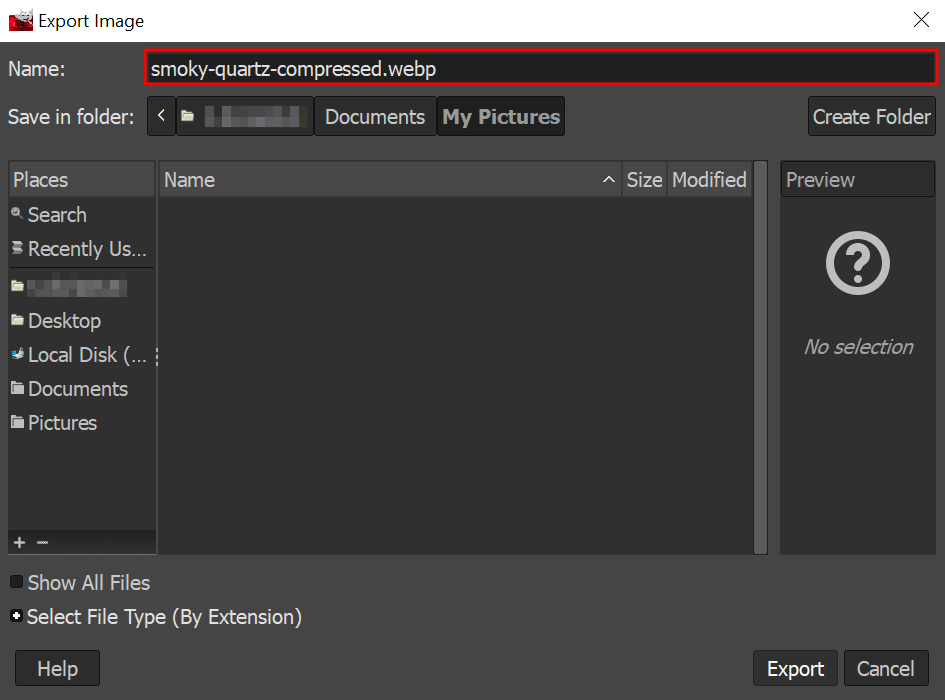Open Help for the Export dialog
Viewport: 945px width, 700px height.
[56, 668]
